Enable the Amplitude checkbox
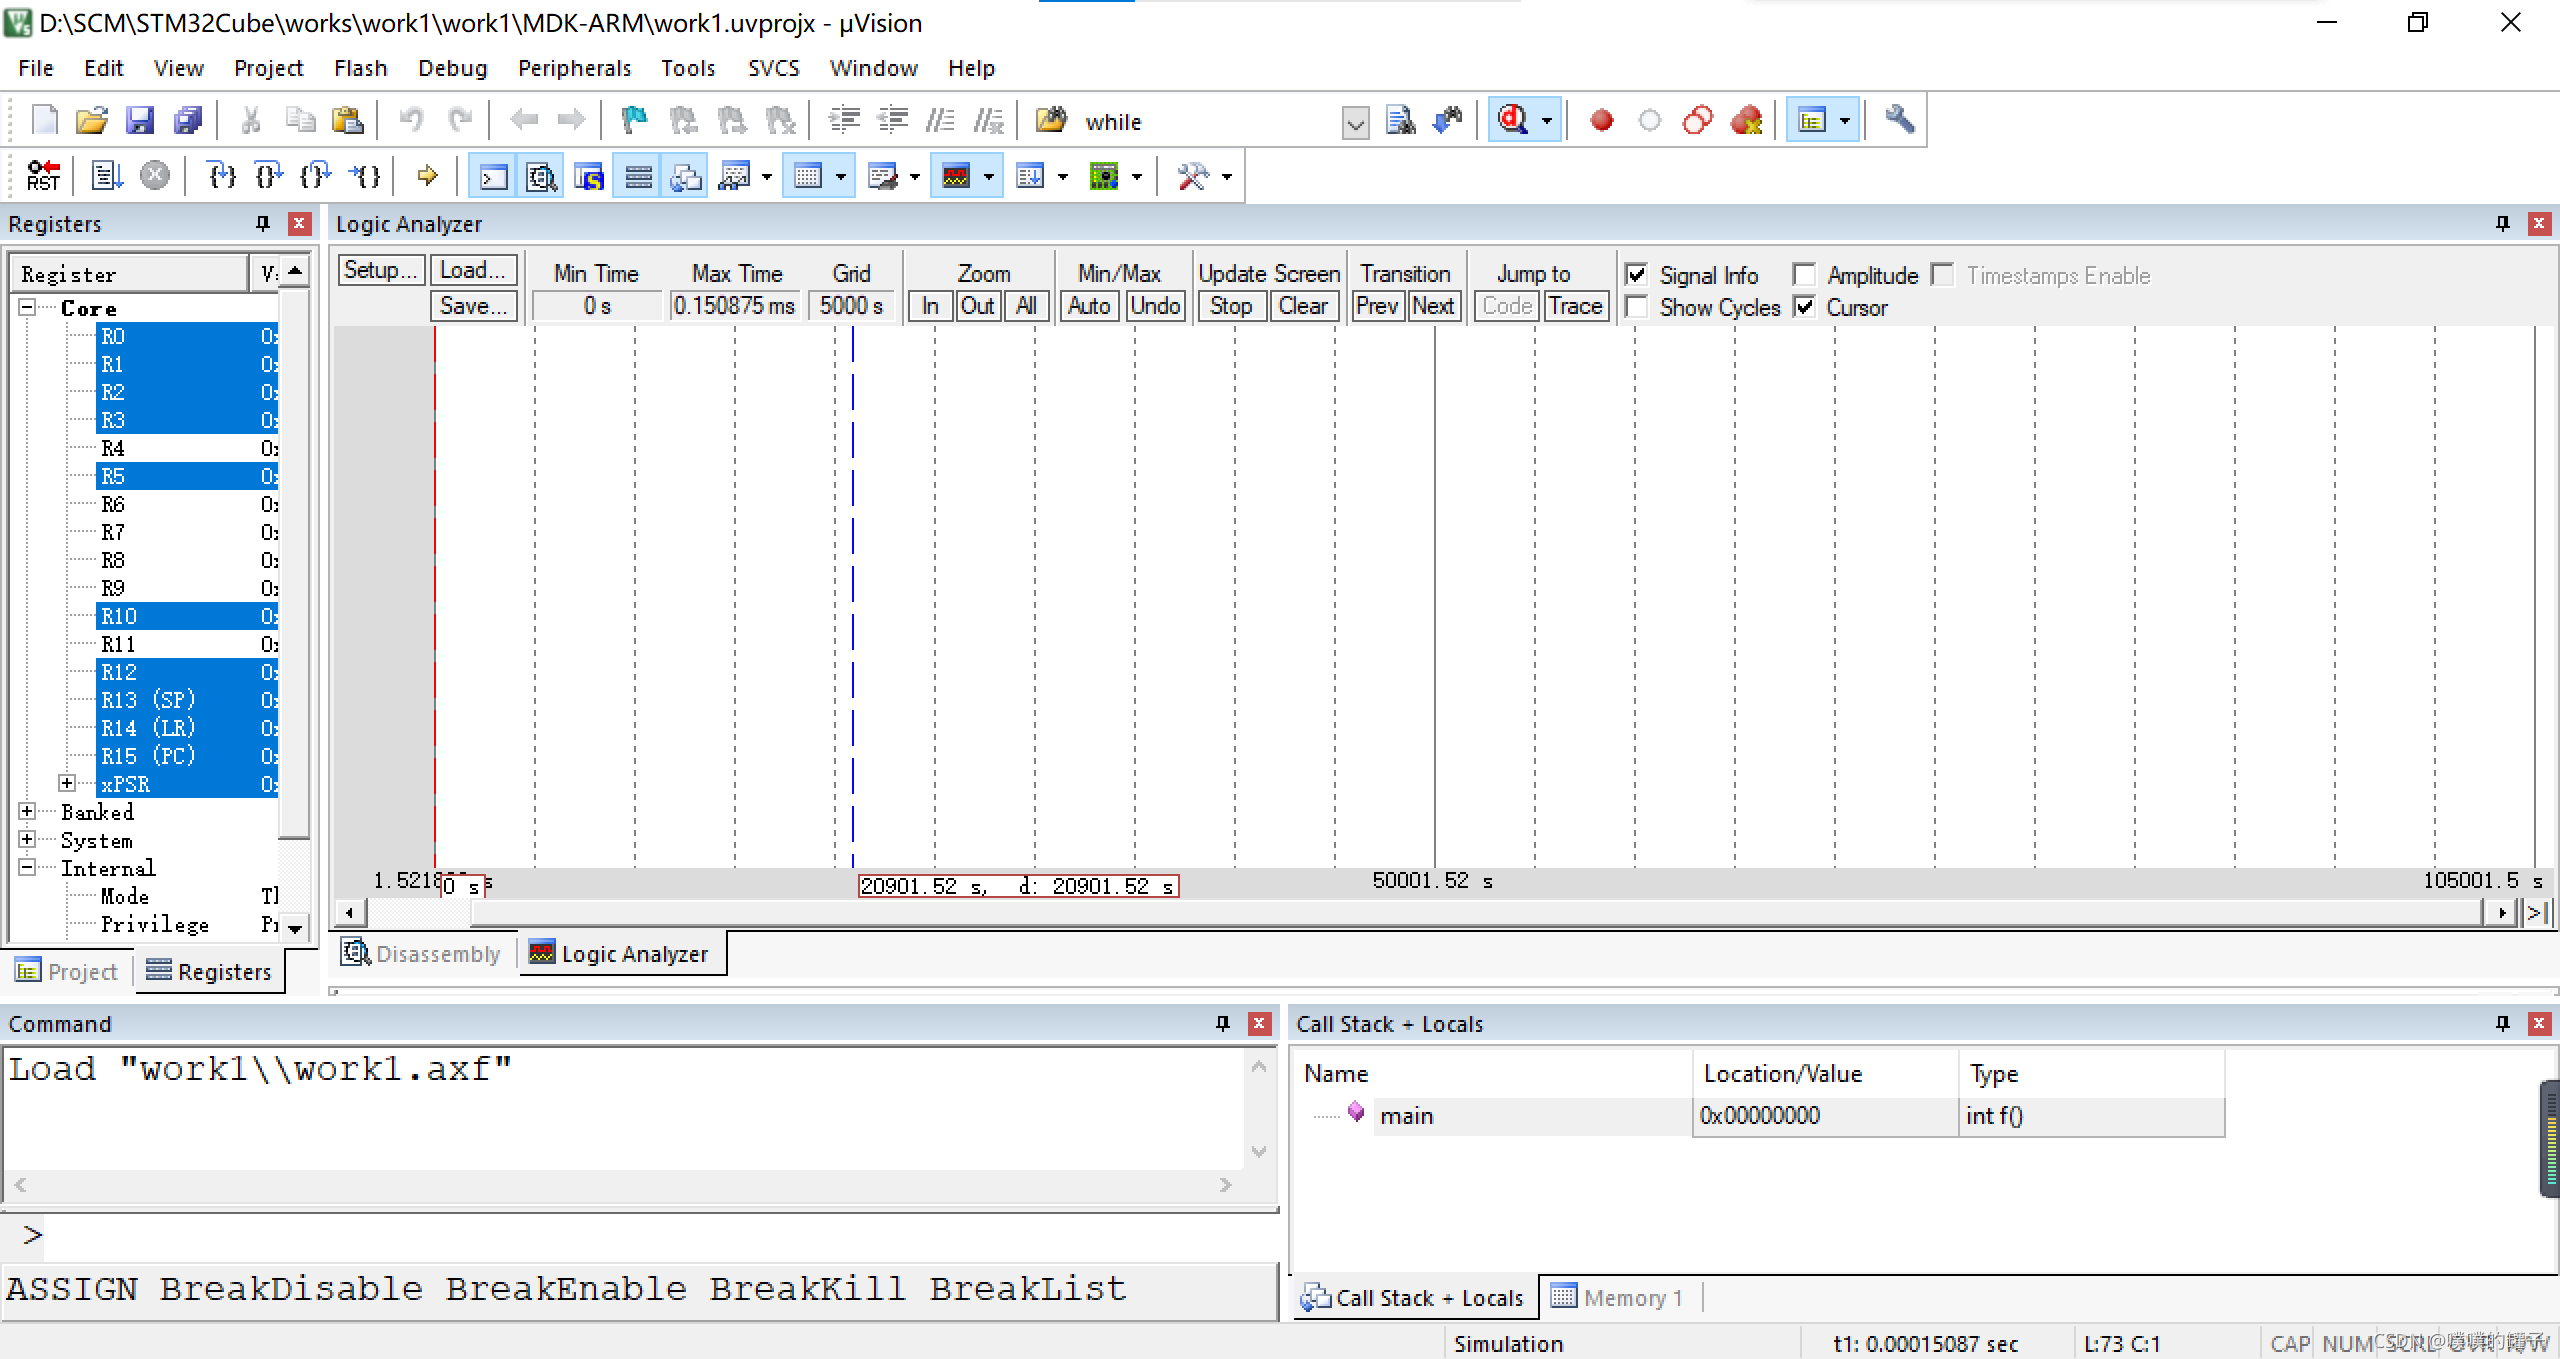The image size is (2560, 1359). point(1804,275)
